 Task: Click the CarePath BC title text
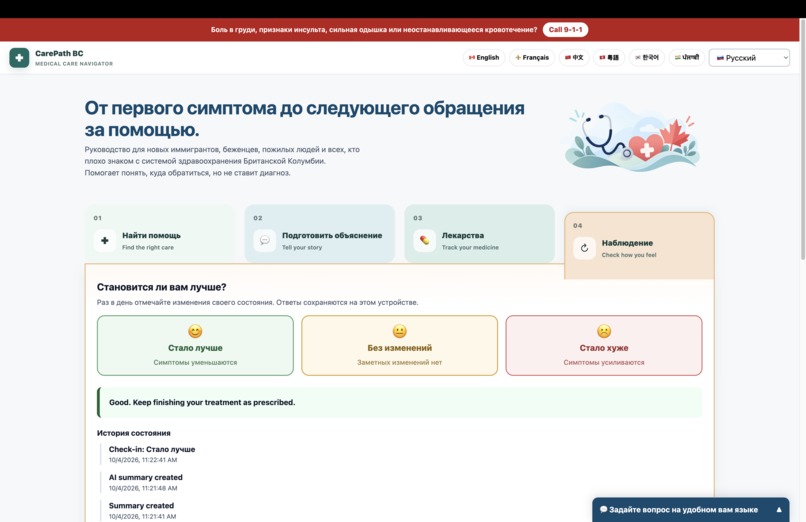tap(59, 53)
